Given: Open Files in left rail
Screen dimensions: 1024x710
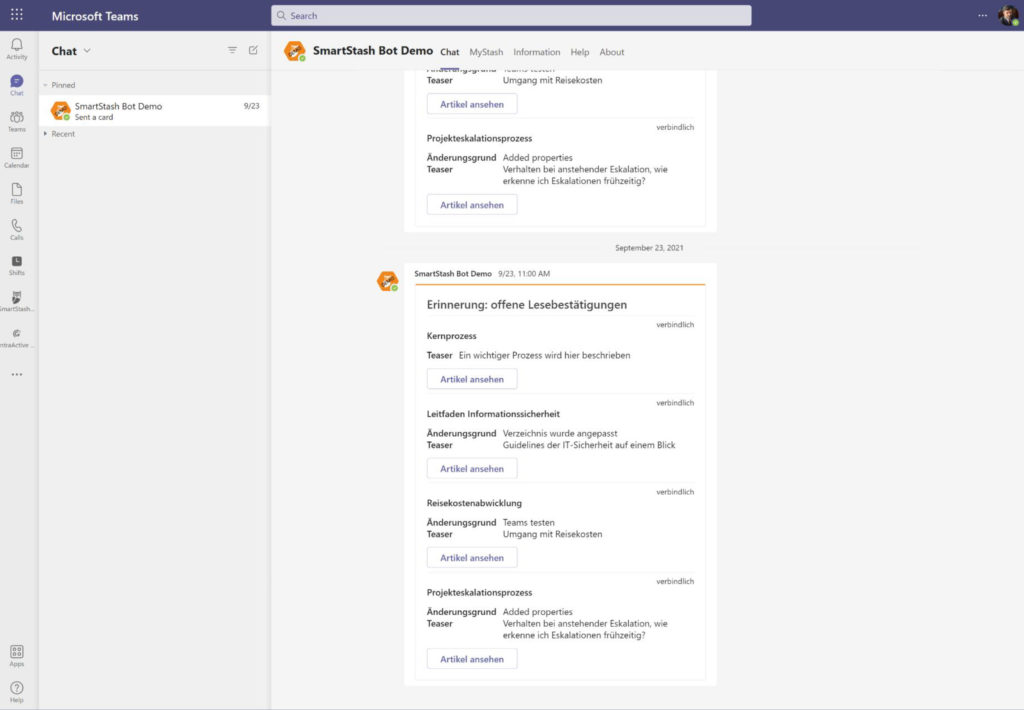Looking at the screenshot, I should click(x=17, y=193).
